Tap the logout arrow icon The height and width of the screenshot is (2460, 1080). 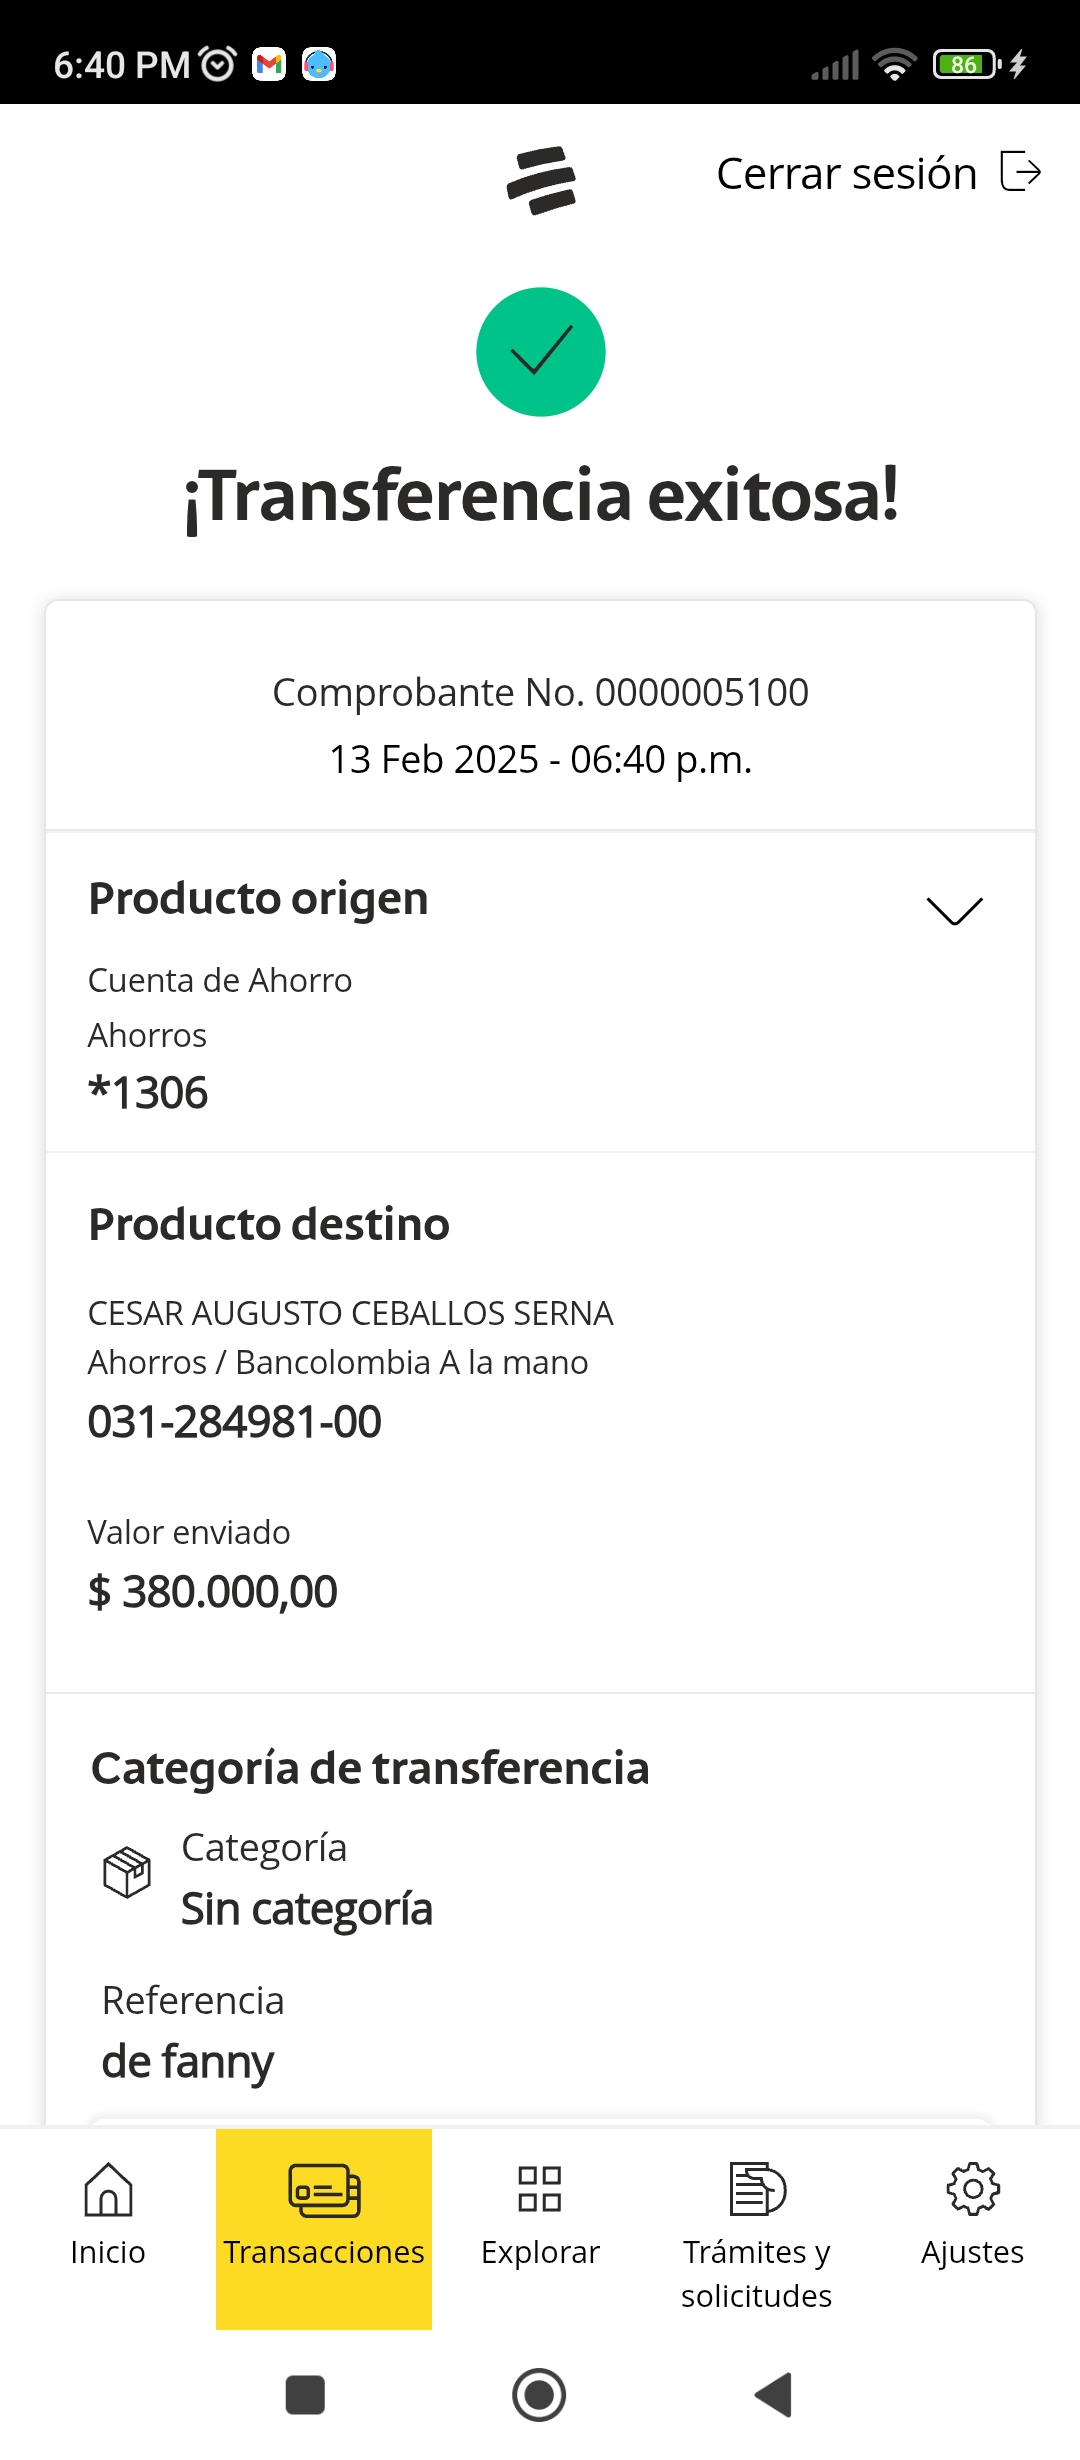click(1021, 171)
